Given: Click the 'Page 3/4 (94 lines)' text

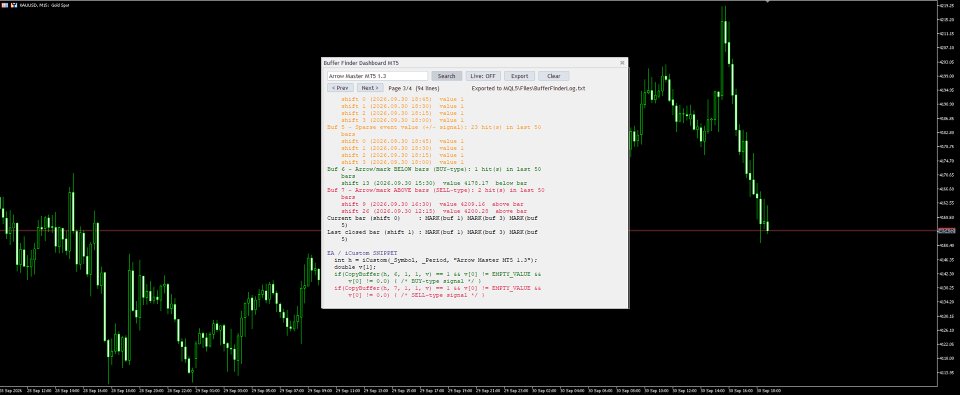Looking at the screenshot, I should pos(414,88).
